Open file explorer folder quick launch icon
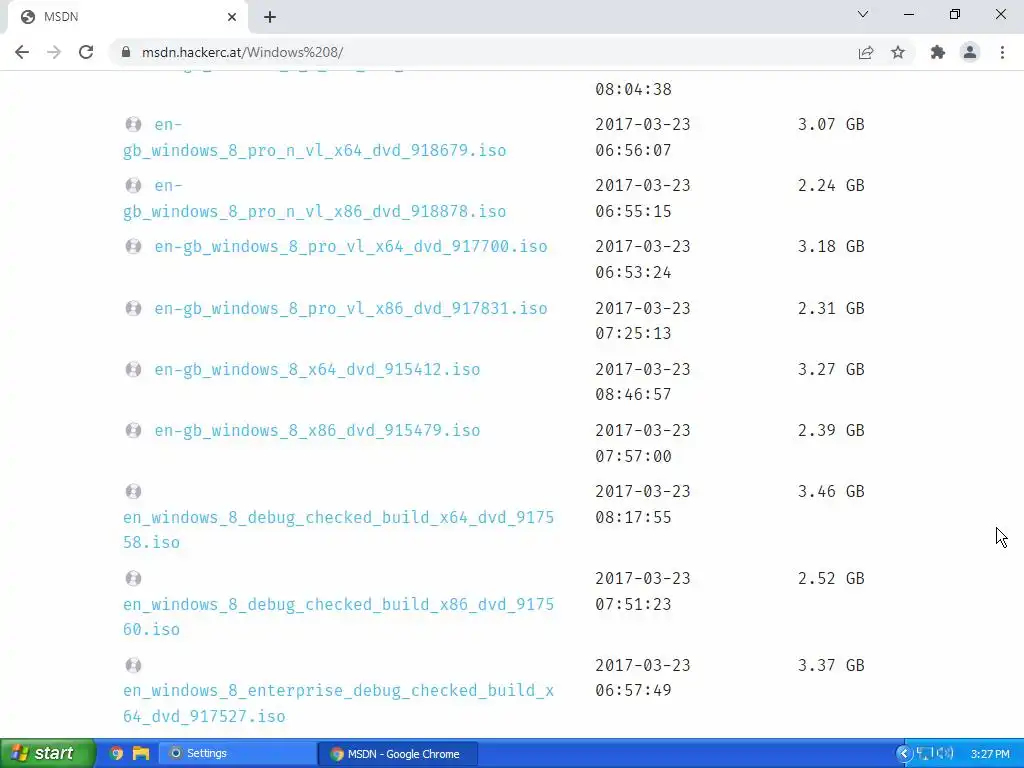1024x768 pixels. [x=140, y=754]
